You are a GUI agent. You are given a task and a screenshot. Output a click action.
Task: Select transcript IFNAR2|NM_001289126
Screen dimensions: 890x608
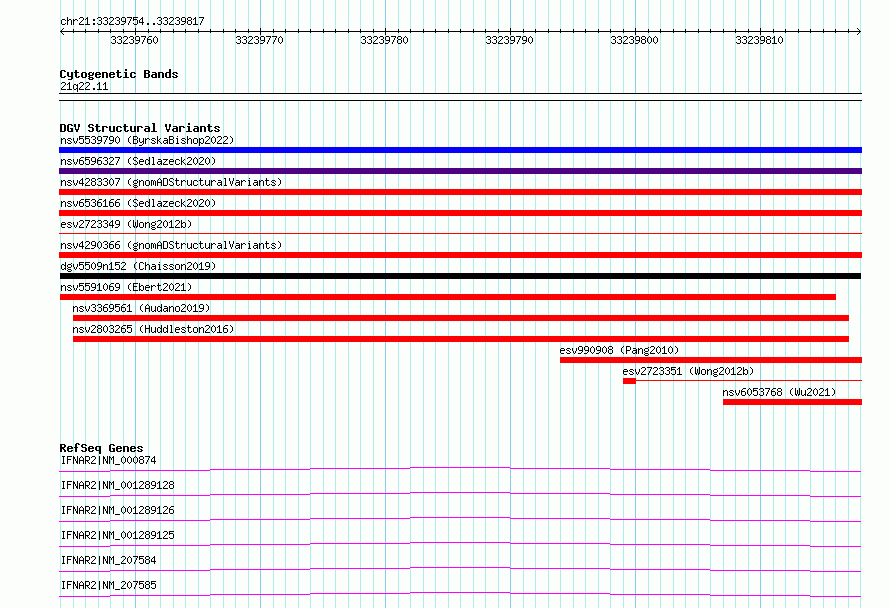pyautogui.click(x=117, y=510)
